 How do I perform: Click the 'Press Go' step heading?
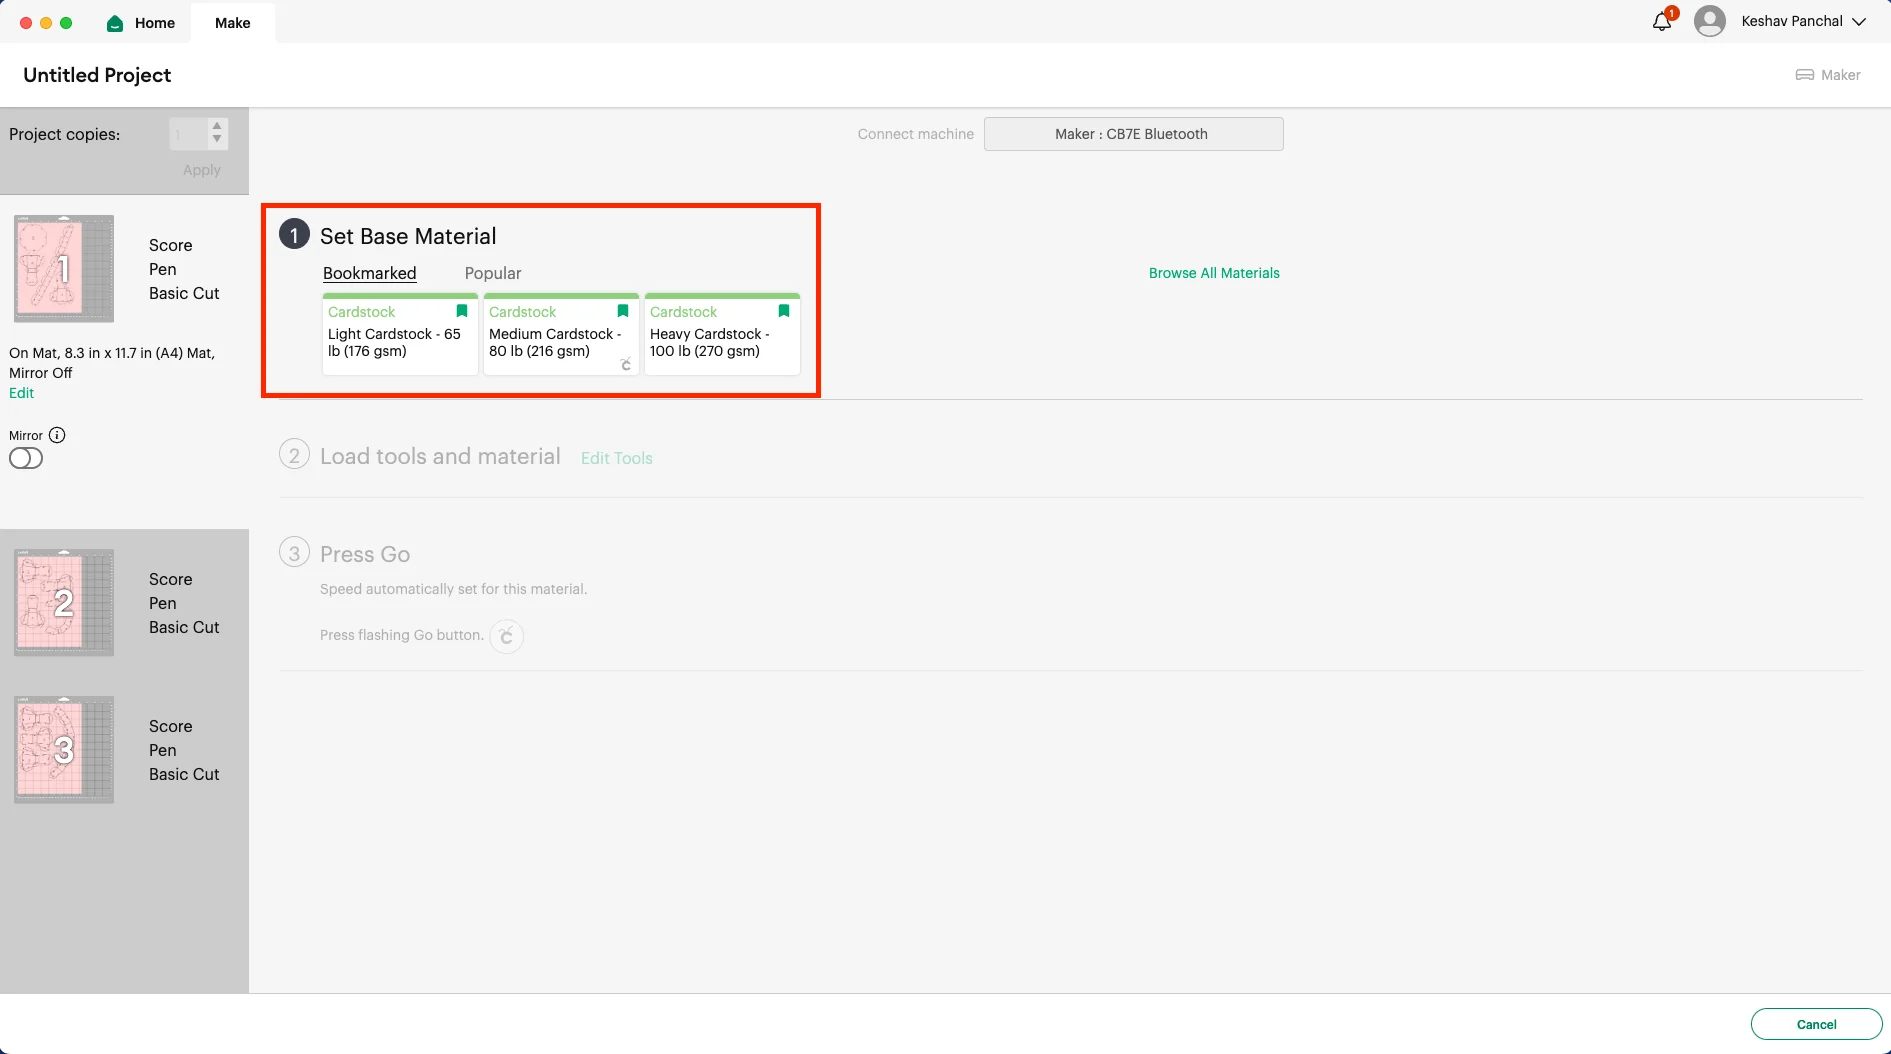[x=365, y=554]
